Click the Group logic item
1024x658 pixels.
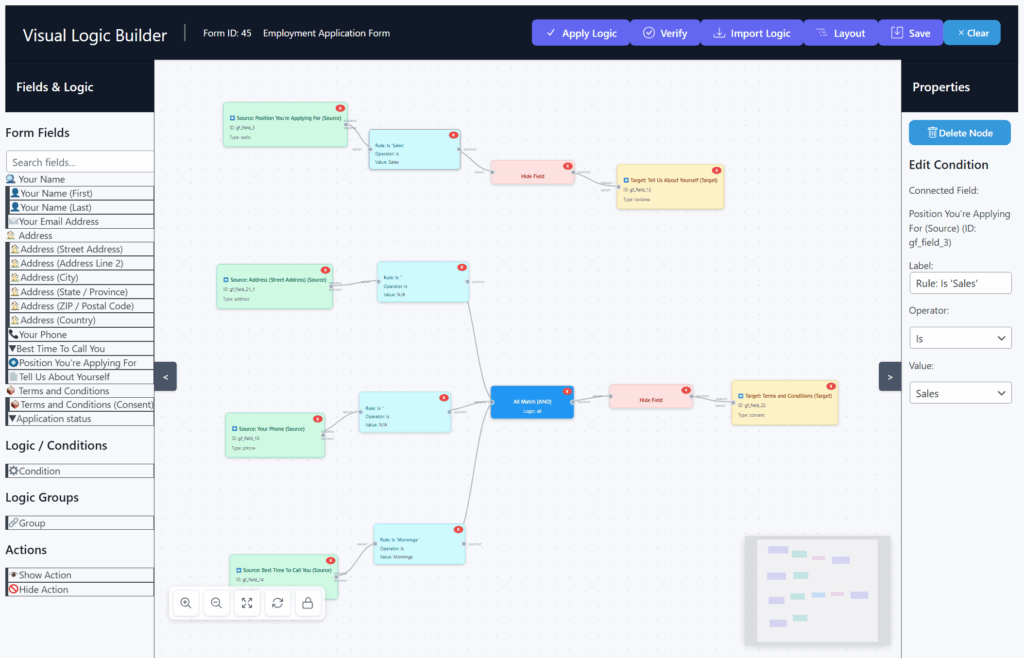coord(80,523)
